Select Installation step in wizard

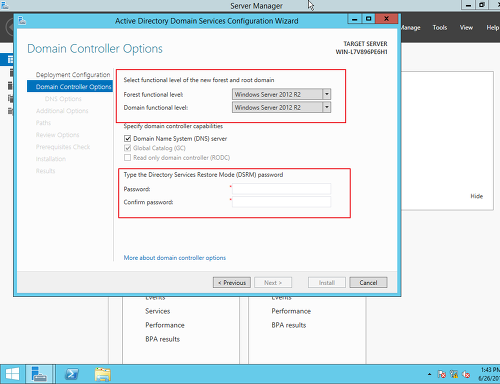(x=51, y=159)
